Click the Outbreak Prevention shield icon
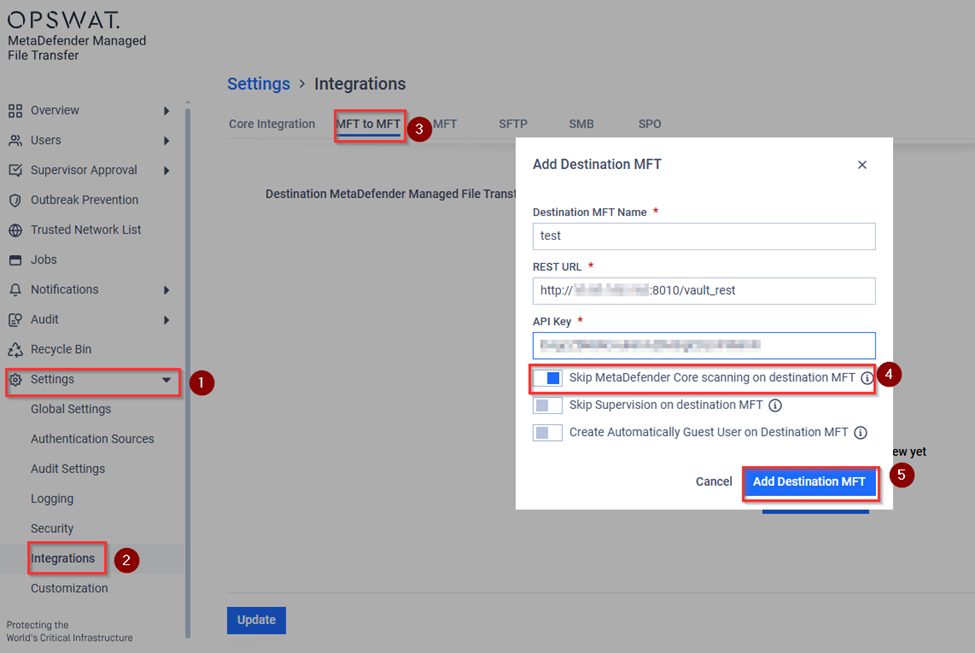This screenshot has height=653, width=975. coord(16,200)
